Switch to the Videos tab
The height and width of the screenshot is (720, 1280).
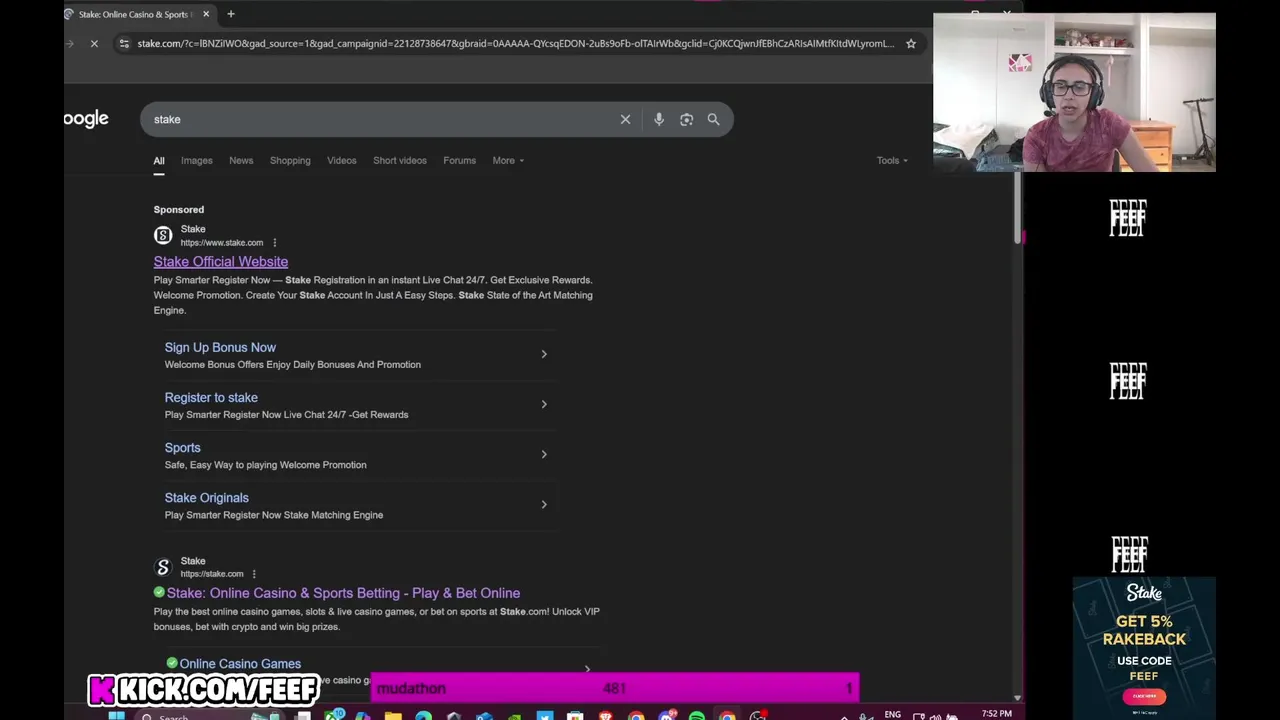[x=342, y=160]
